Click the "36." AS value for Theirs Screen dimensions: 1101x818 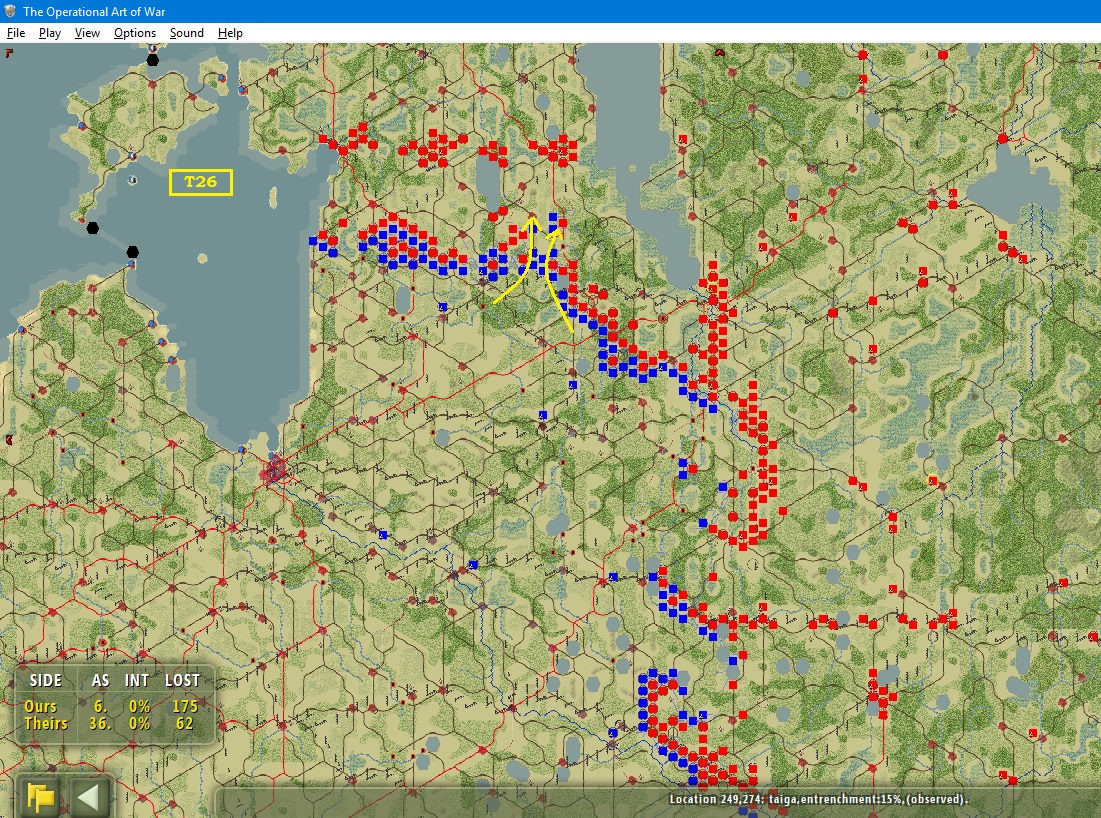tap(100, 723)
